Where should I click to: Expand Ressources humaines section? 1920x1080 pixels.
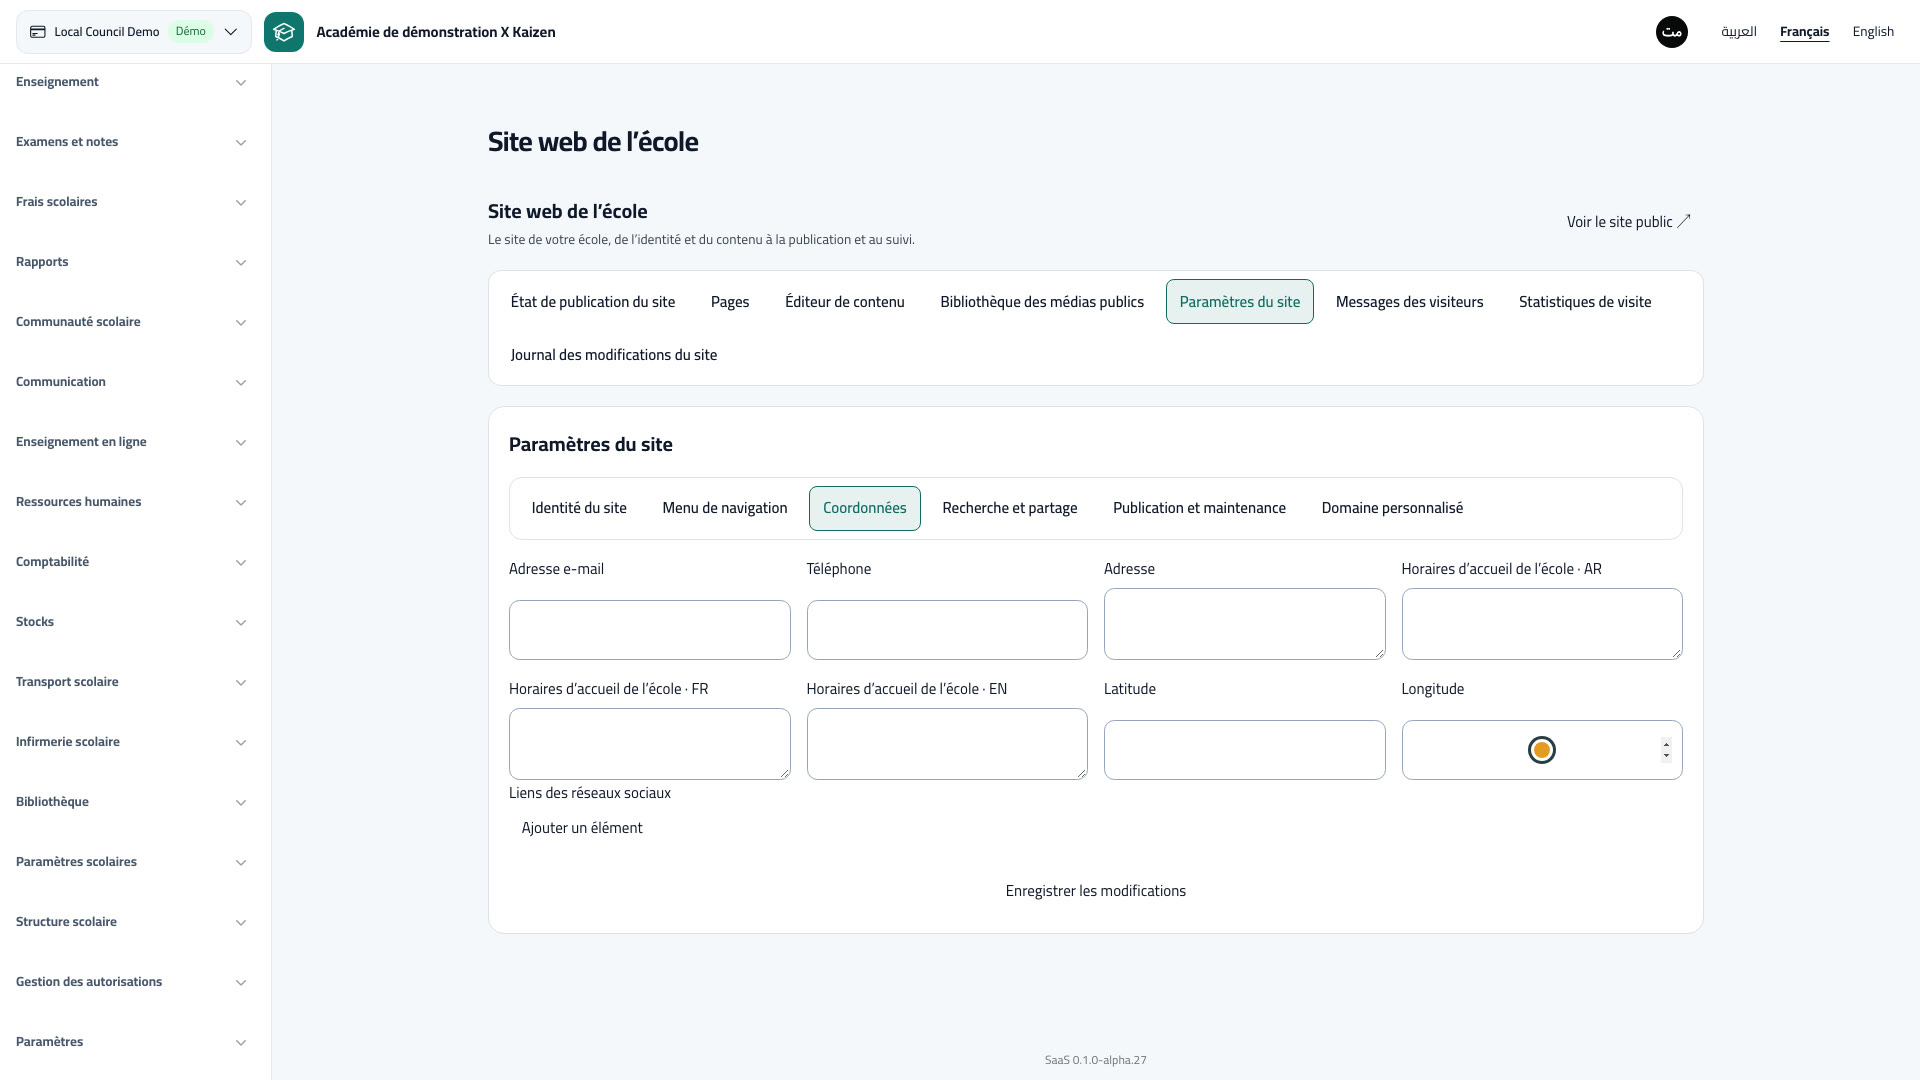pos(131,502)
